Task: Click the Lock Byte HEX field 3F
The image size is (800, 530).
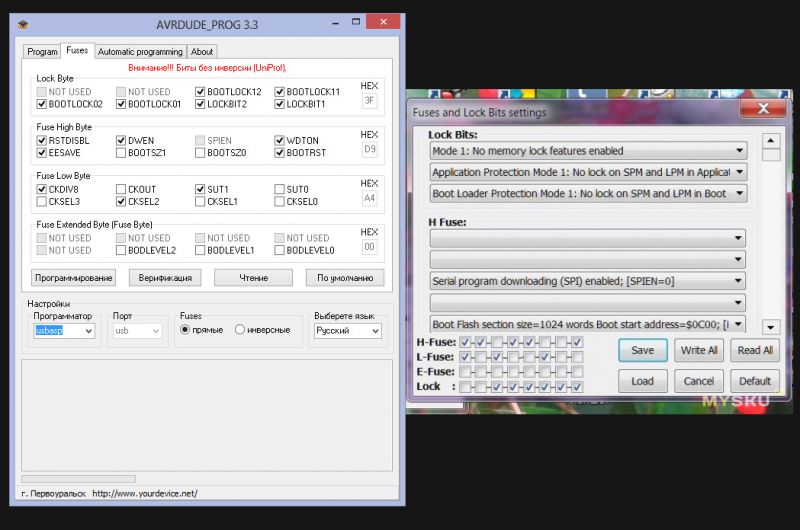Action: point(369,100)
